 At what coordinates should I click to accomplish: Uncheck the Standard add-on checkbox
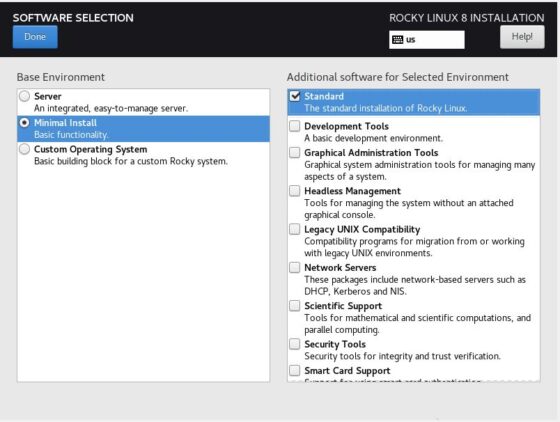[295, 96]
